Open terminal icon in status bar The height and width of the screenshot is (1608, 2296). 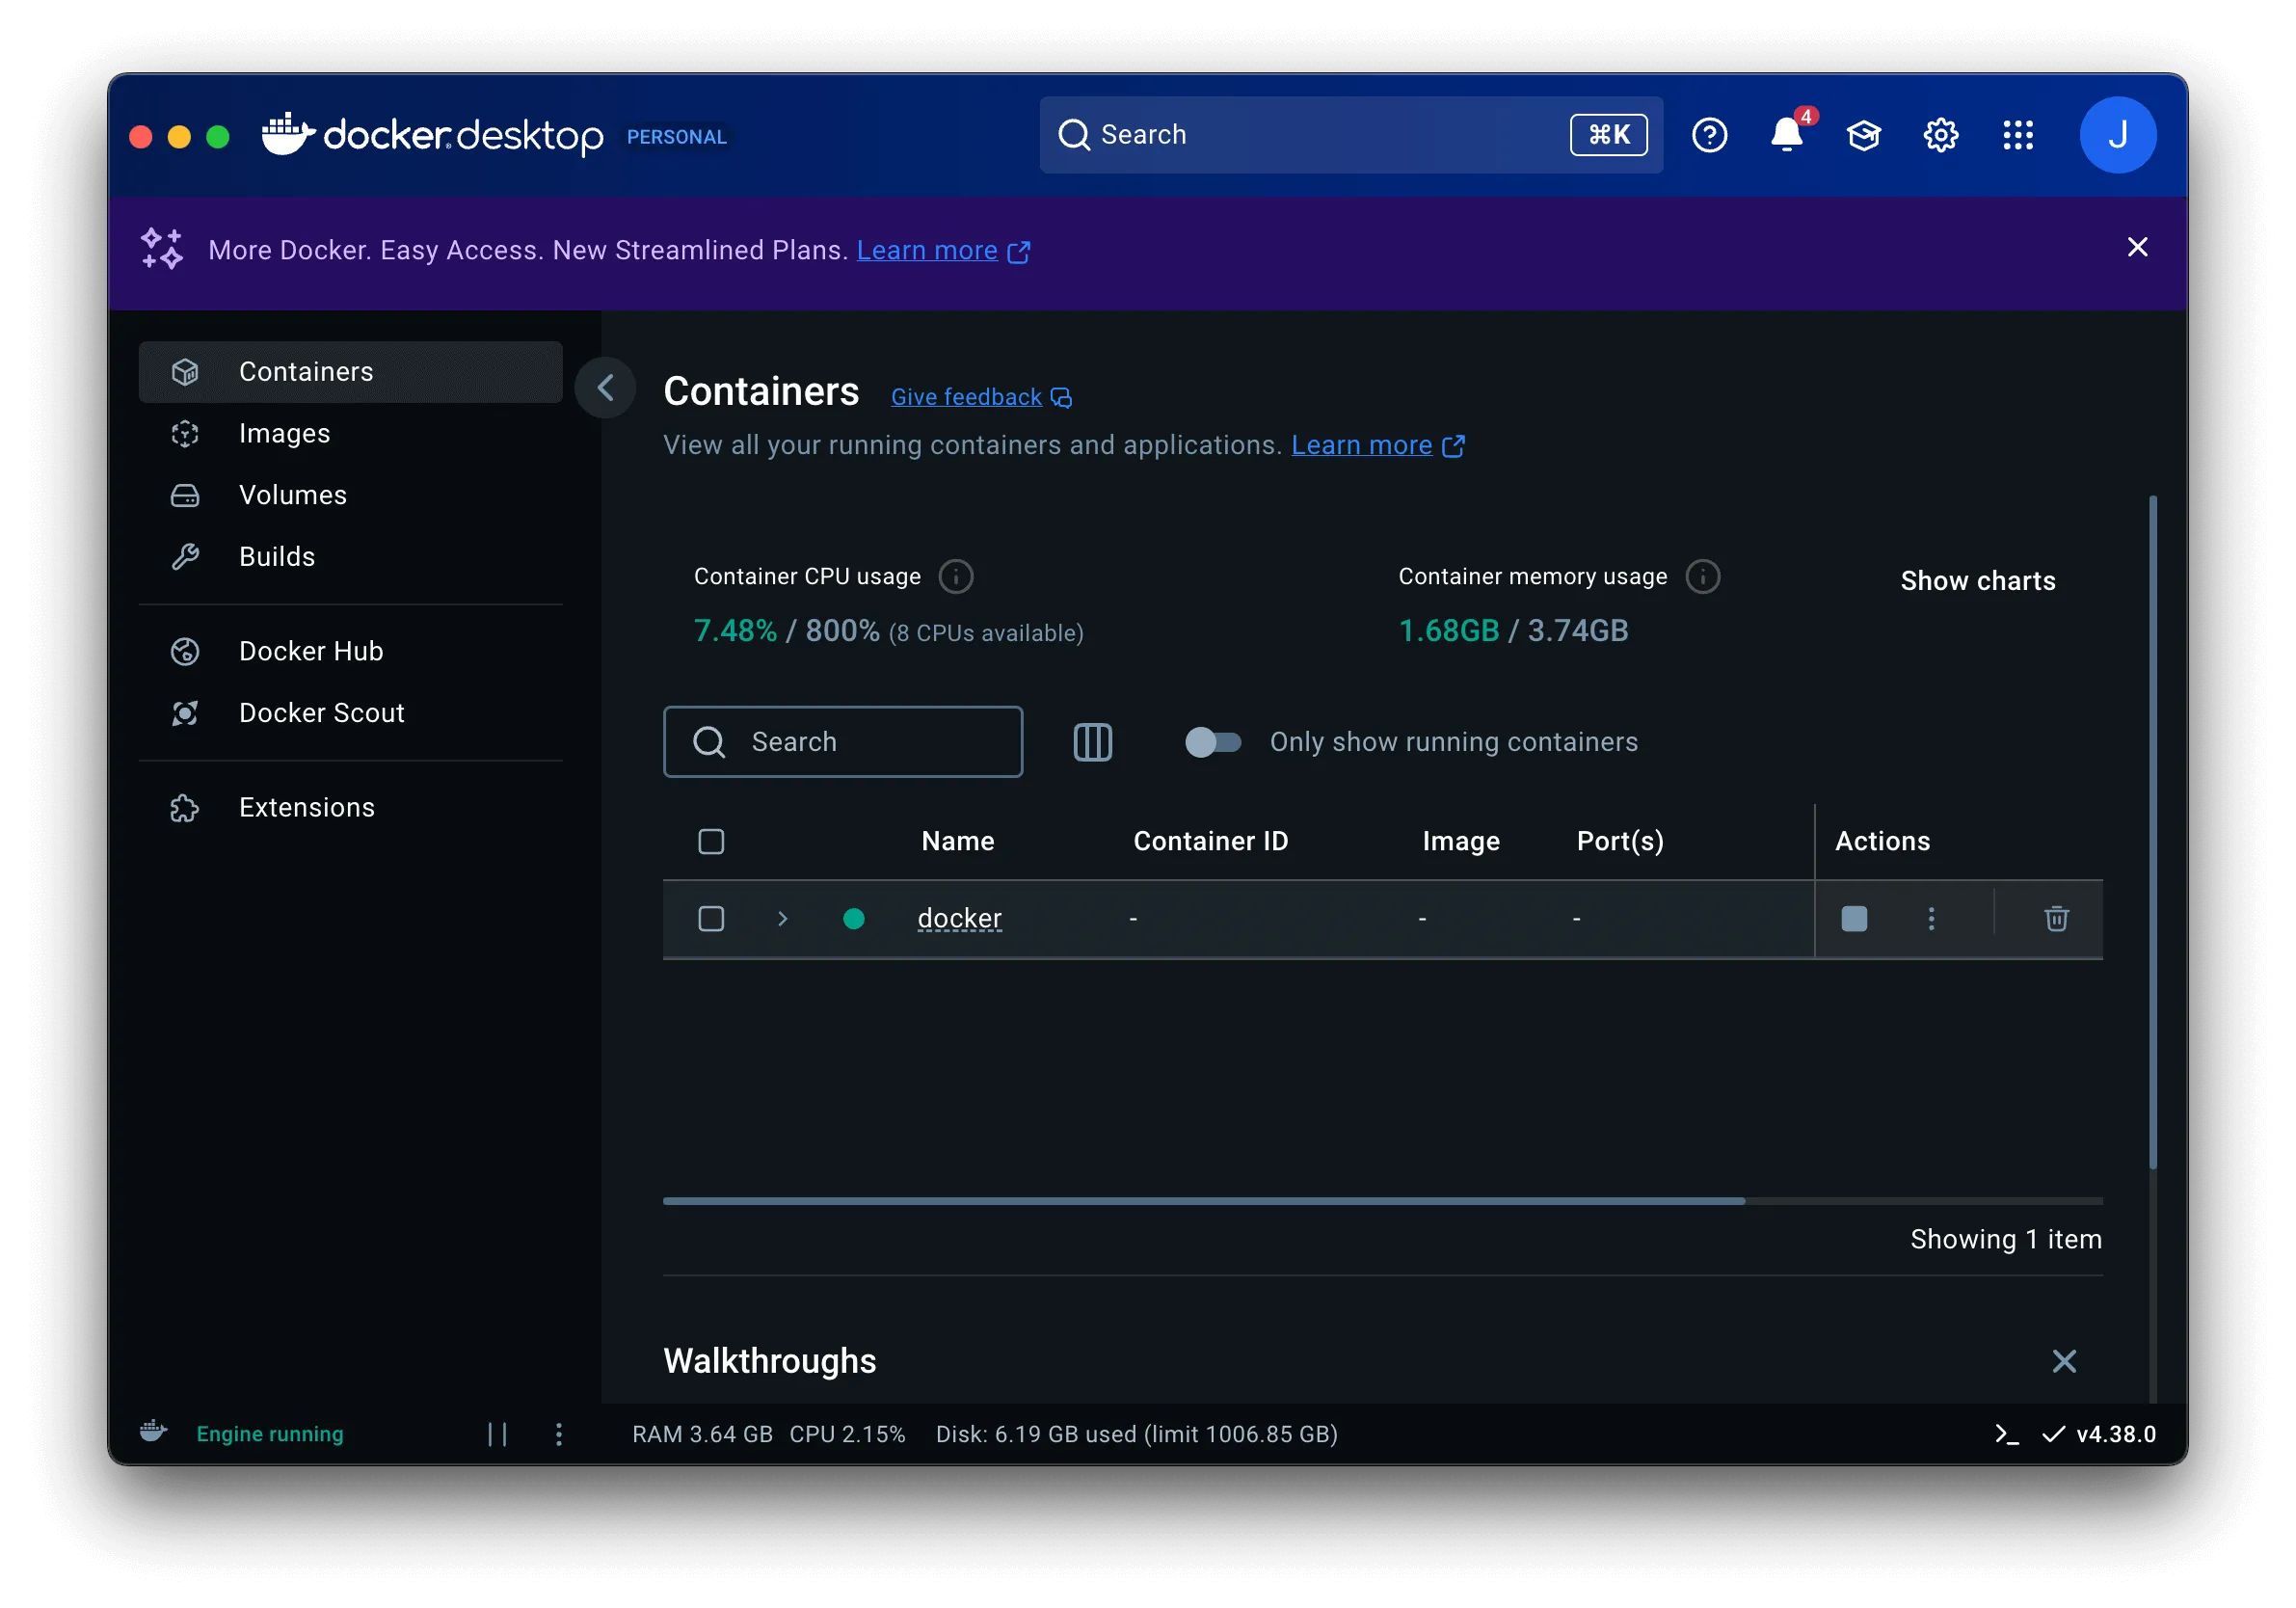2005,1434
